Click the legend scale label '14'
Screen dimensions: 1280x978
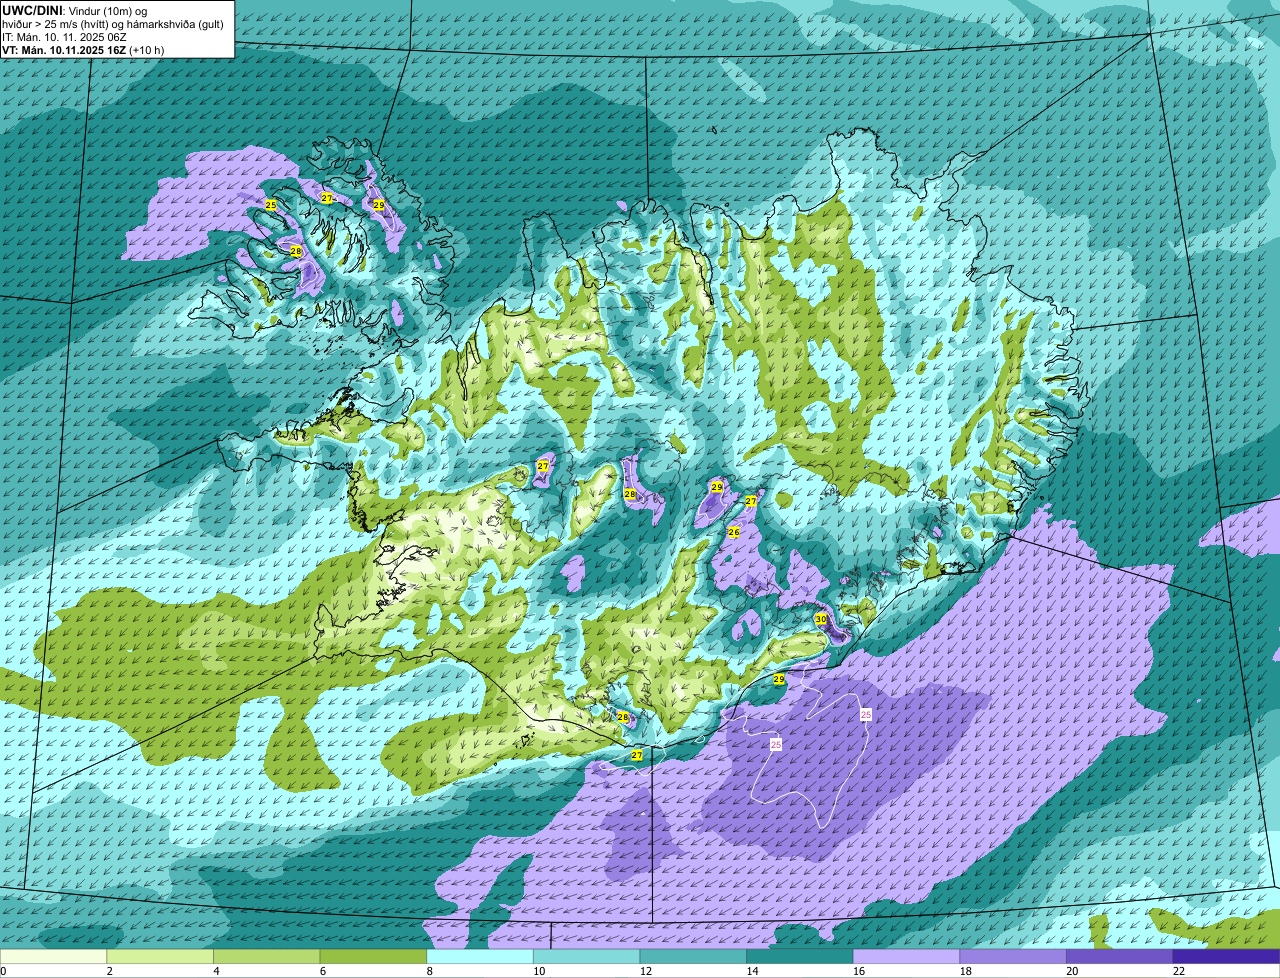752,971
